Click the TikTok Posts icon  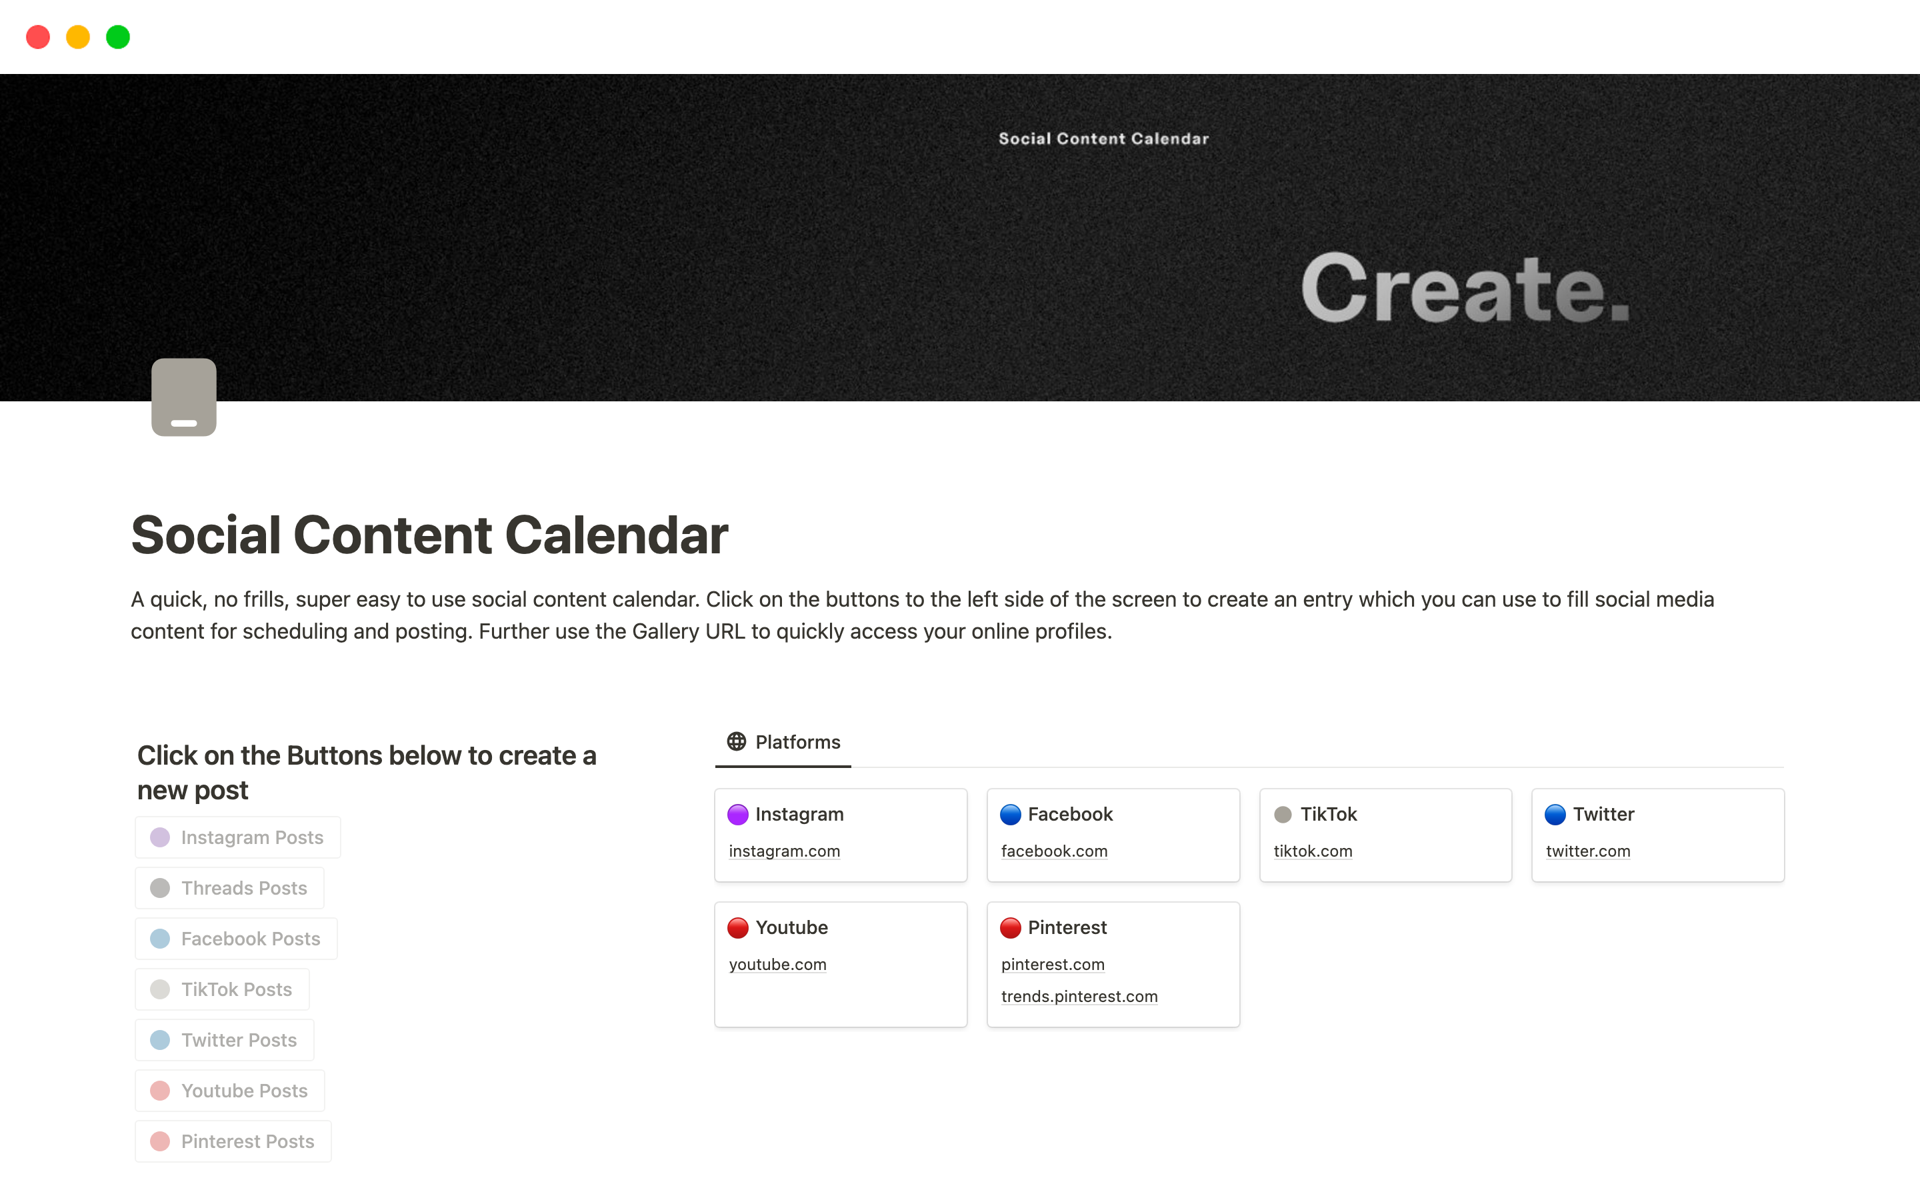[160, 988]
